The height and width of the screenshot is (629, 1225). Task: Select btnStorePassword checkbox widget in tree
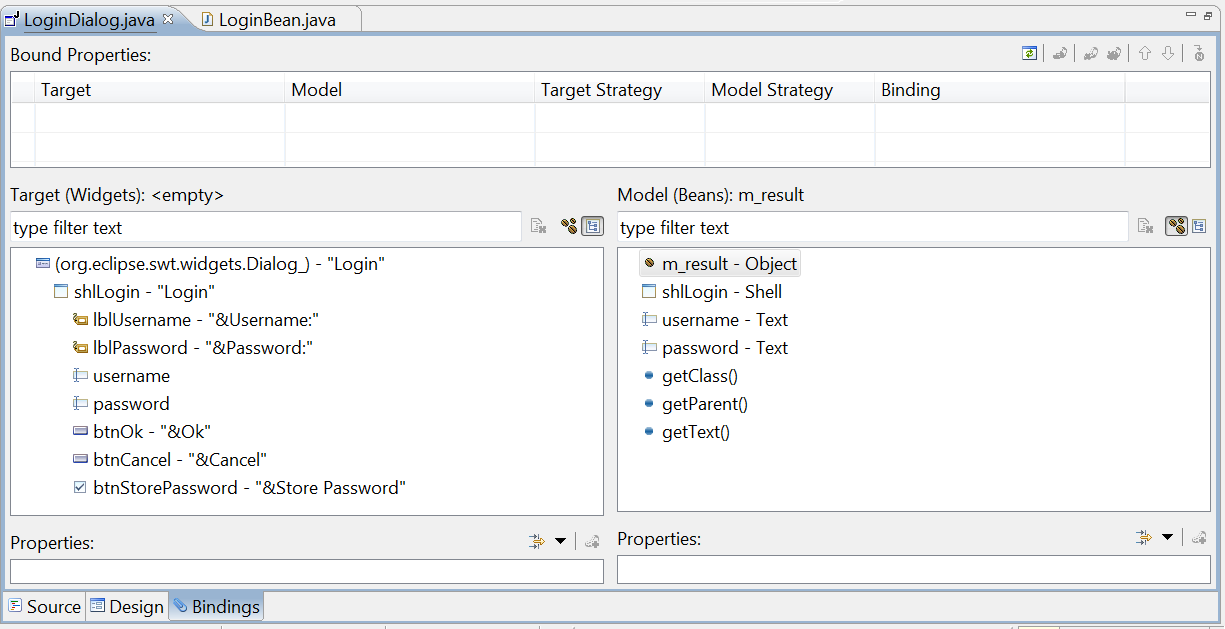point(240,488)
